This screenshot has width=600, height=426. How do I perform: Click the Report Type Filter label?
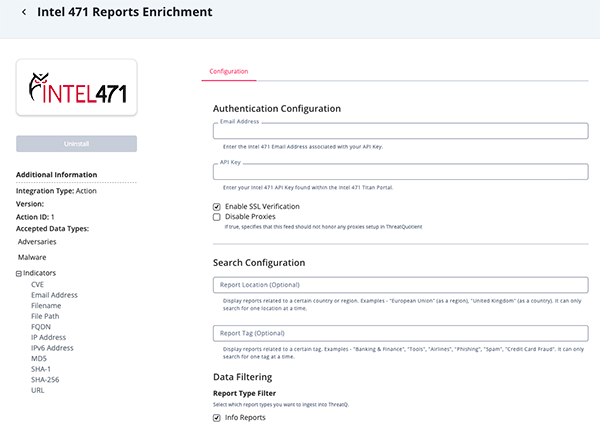point(245,393)
